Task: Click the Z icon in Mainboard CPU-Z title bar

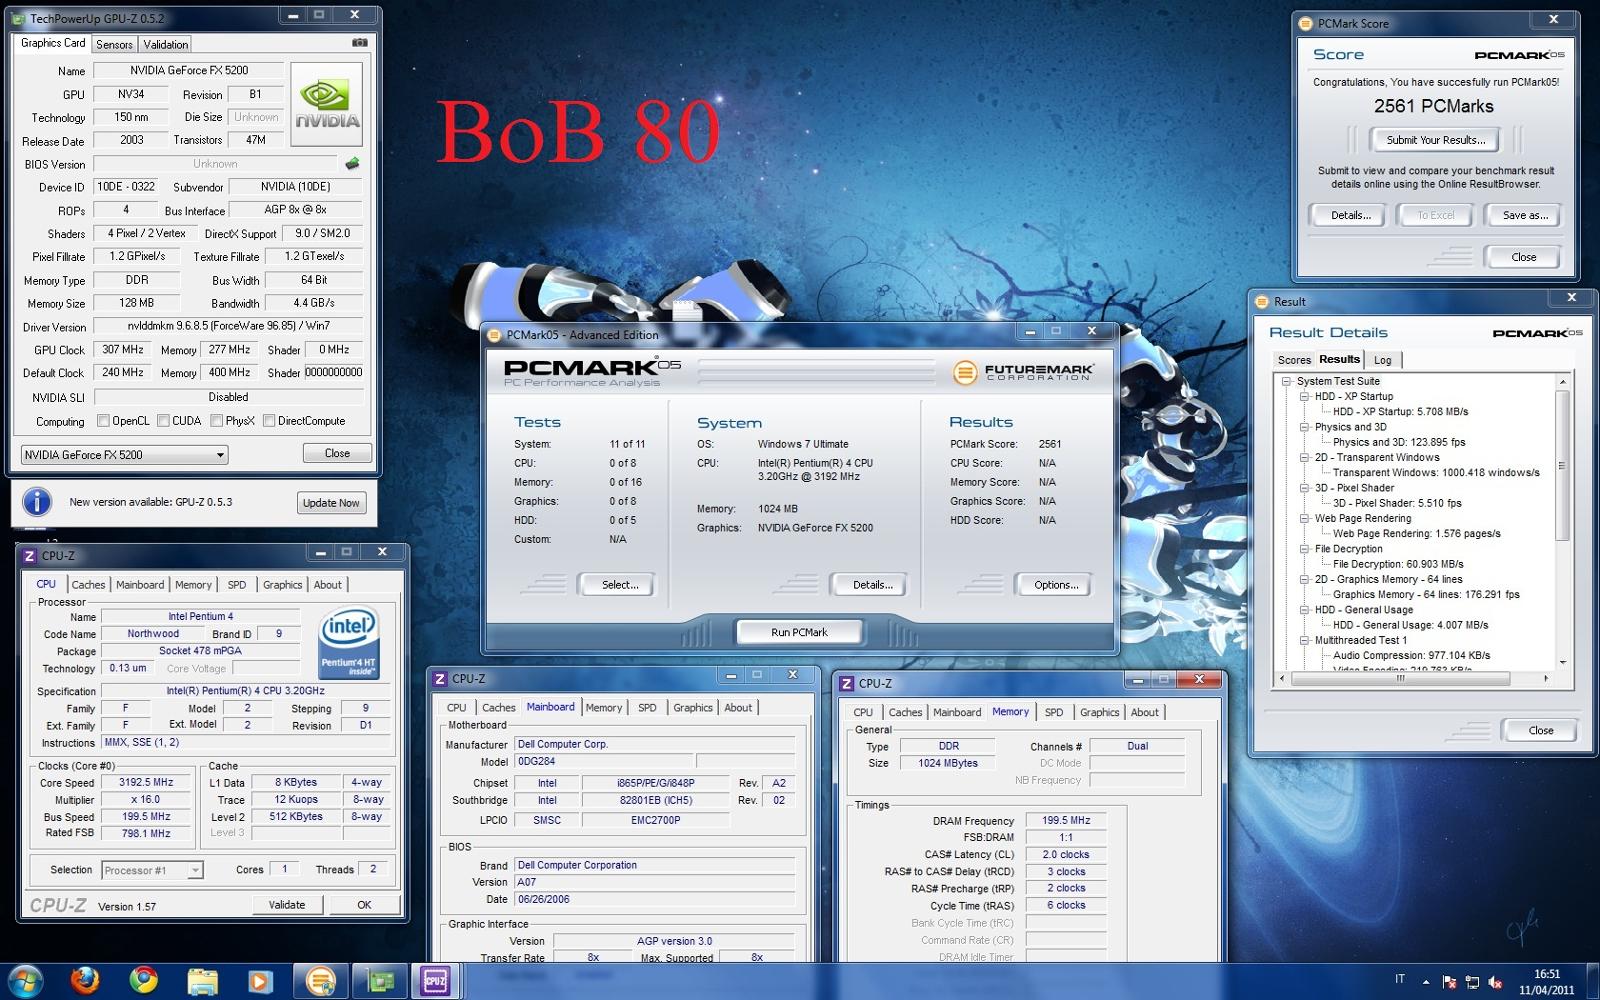Action: [440, 678]
